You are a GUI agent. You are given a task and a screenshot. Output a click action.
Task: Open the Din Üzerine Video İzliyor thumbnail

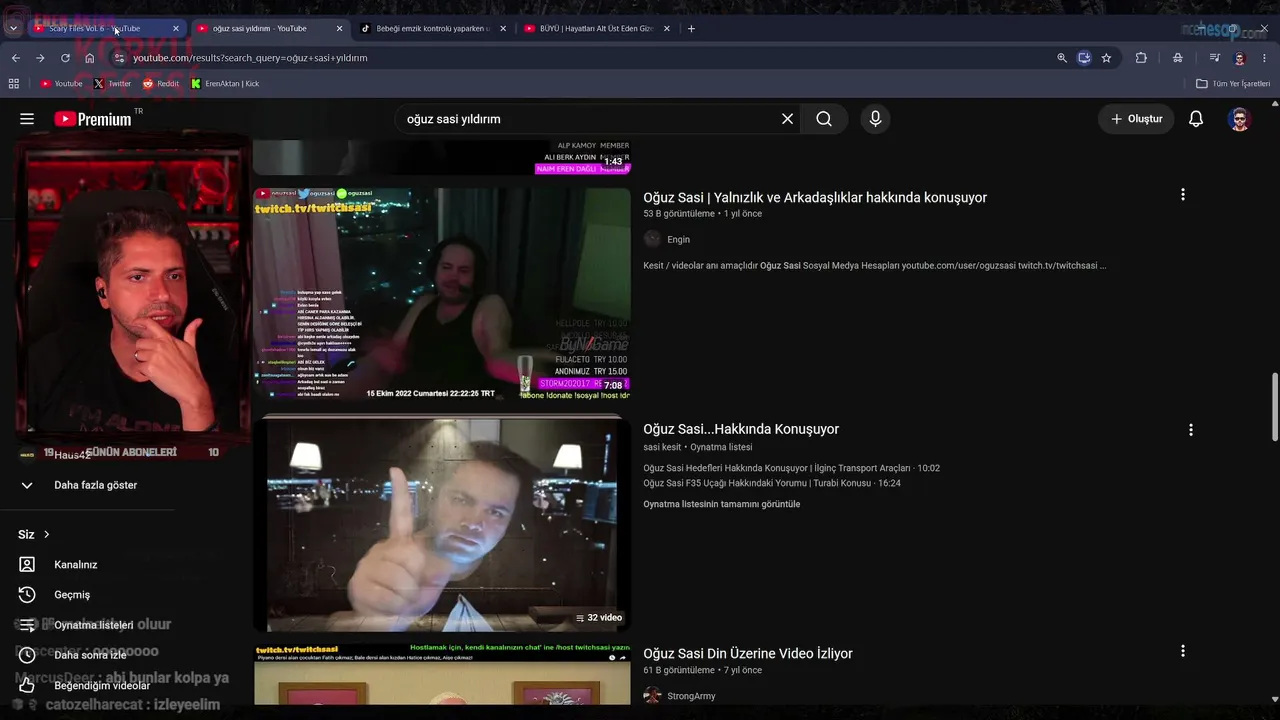(442, 675)
